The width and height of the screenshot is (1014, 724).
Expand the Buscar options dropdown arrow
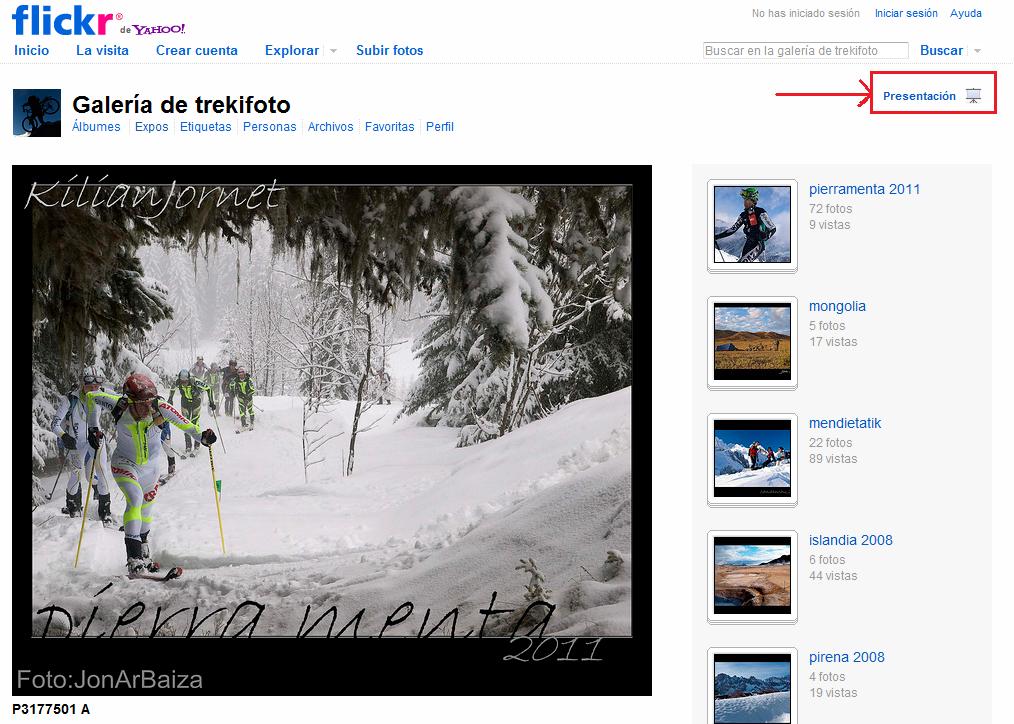coord(977,51)
